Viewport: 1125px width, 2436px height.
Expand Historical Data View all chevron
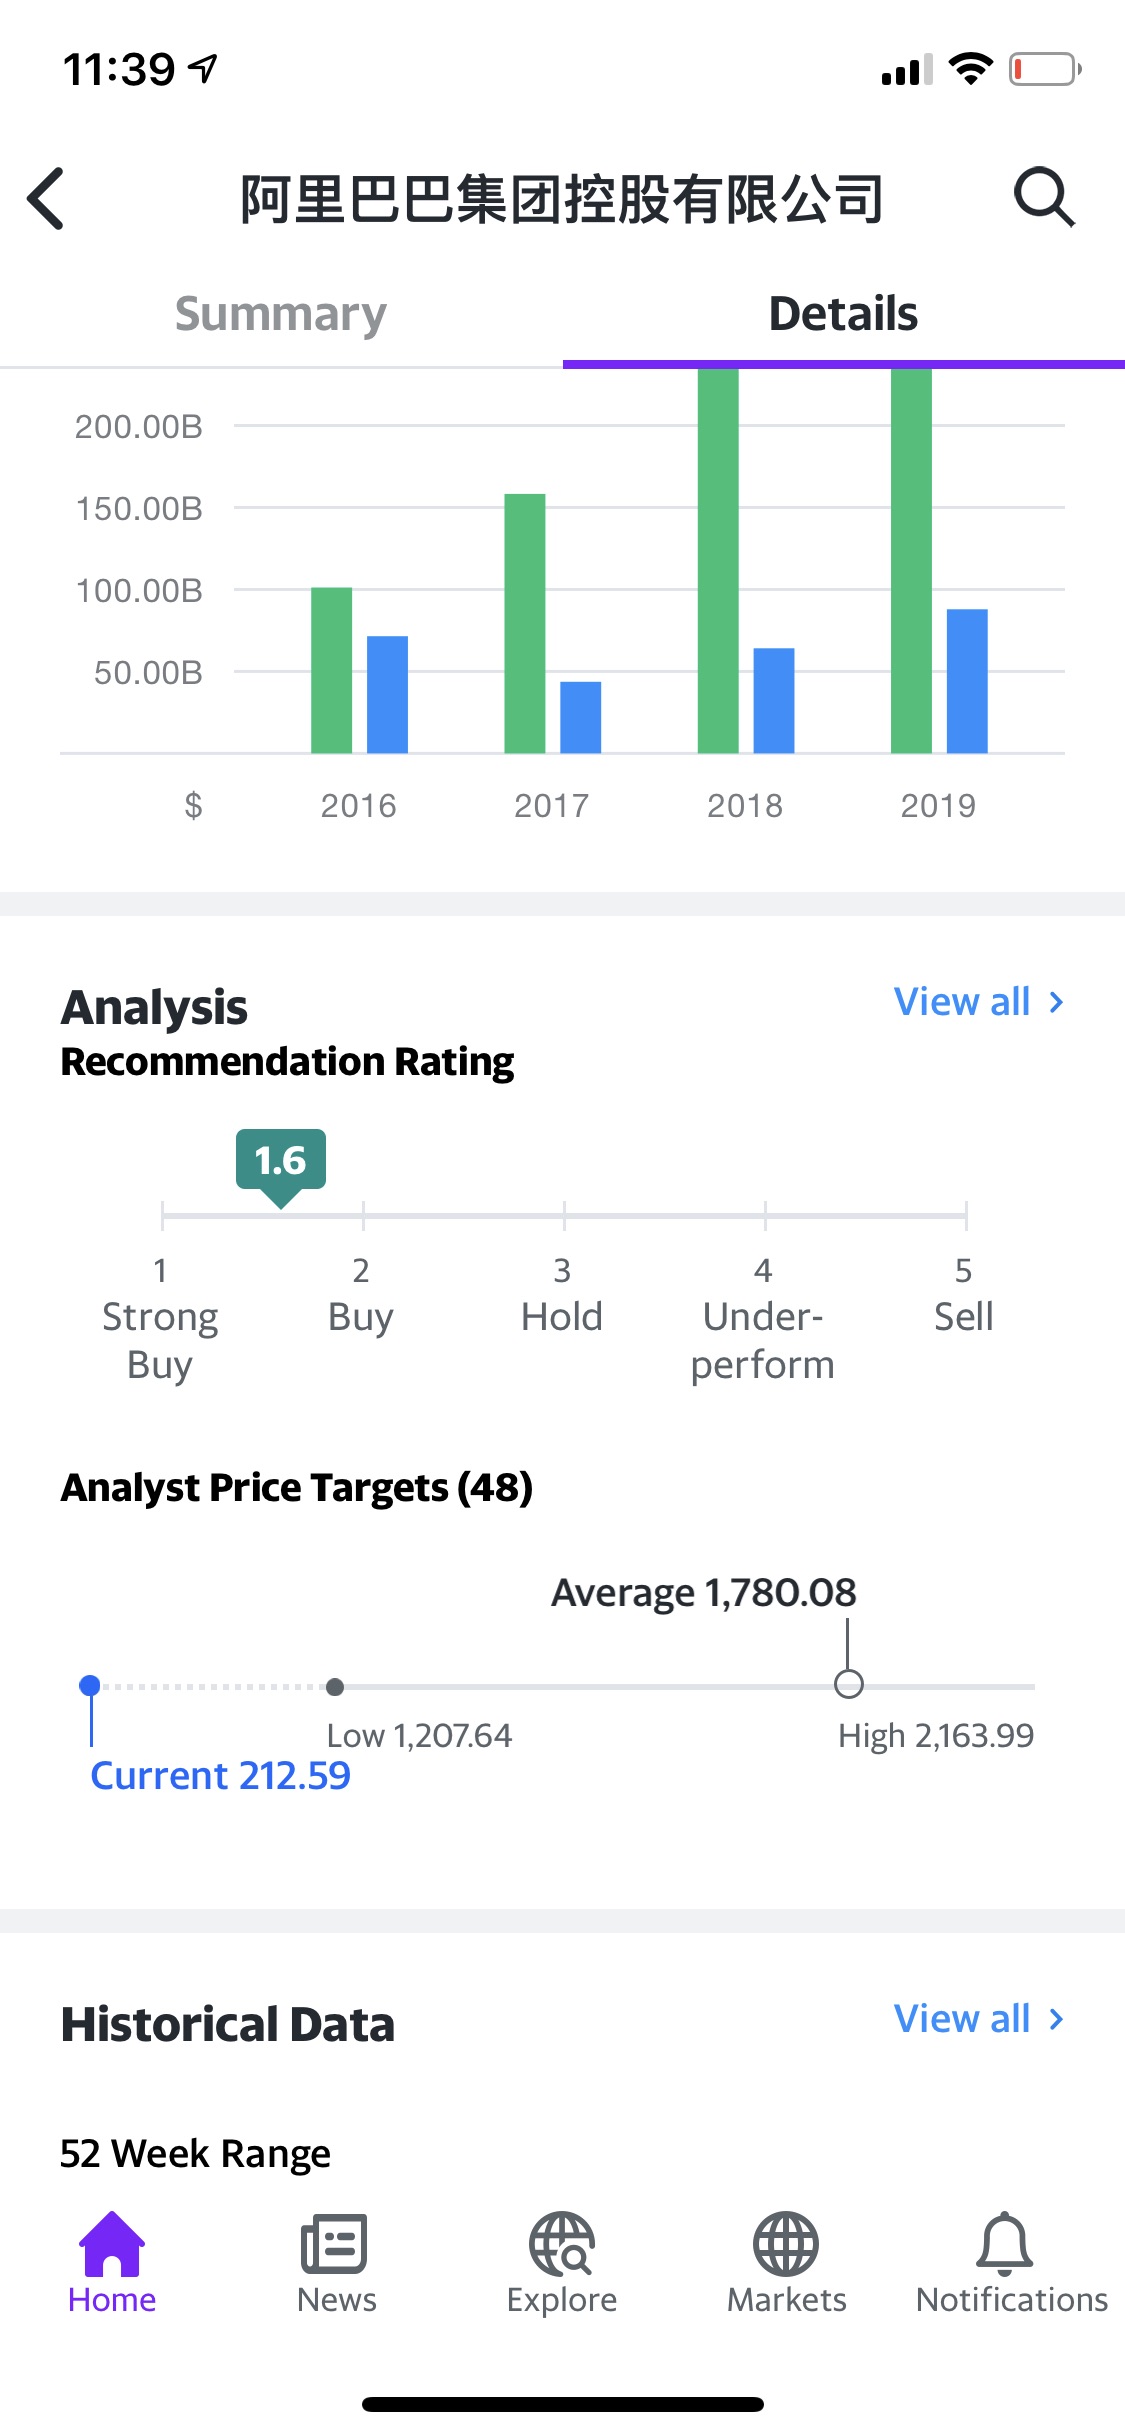pyautogui.click(x=1056, y=2019)
